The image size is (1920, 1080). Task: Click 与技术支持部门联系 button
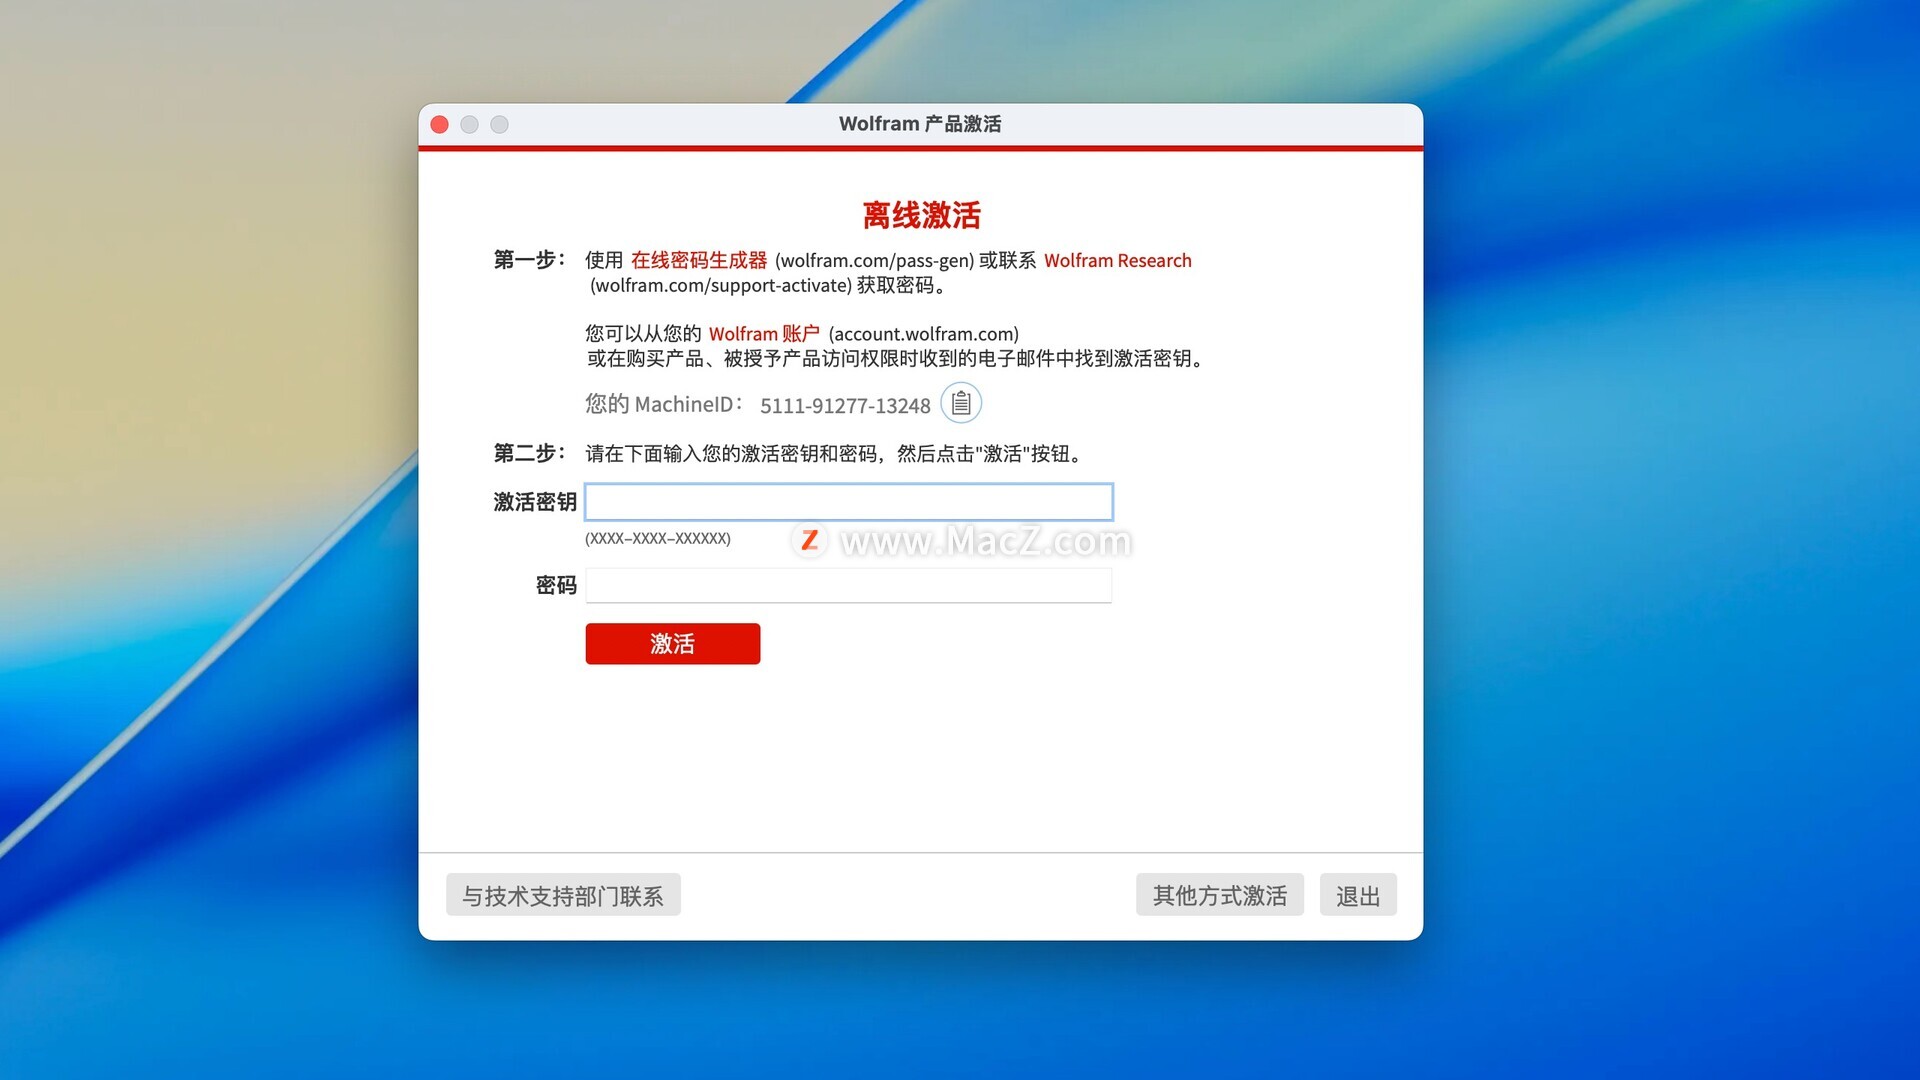click(563, 895)
